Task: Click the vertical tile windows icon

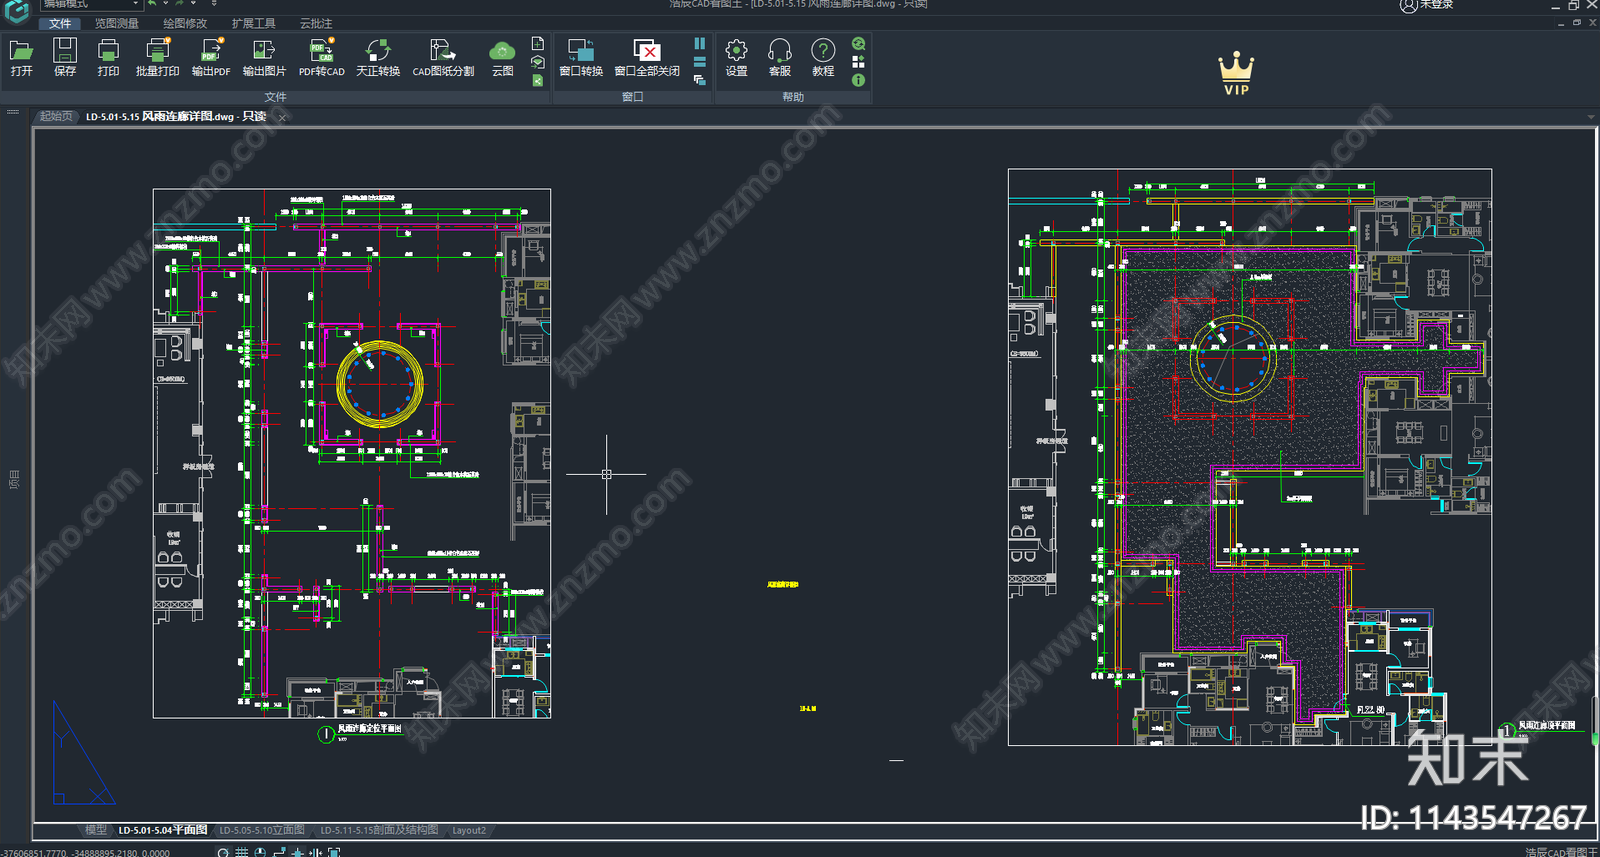Action: (x=700, y=44)
